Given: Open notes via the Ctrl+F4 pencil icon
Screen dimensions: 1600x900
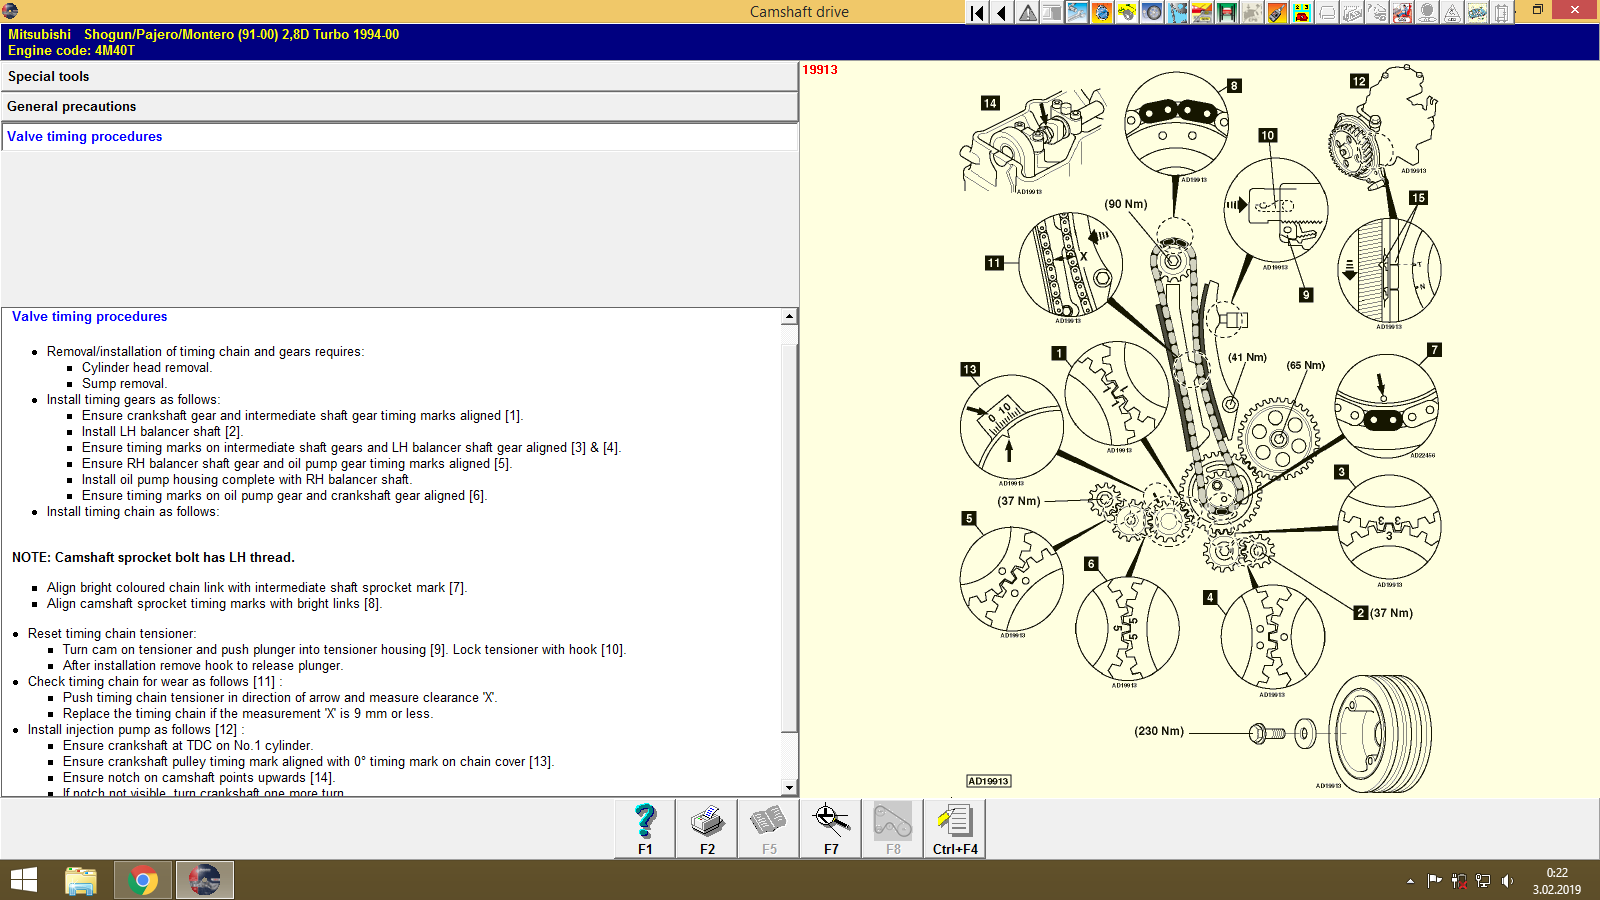Looking at the screenshot, I should pos(954,828).
